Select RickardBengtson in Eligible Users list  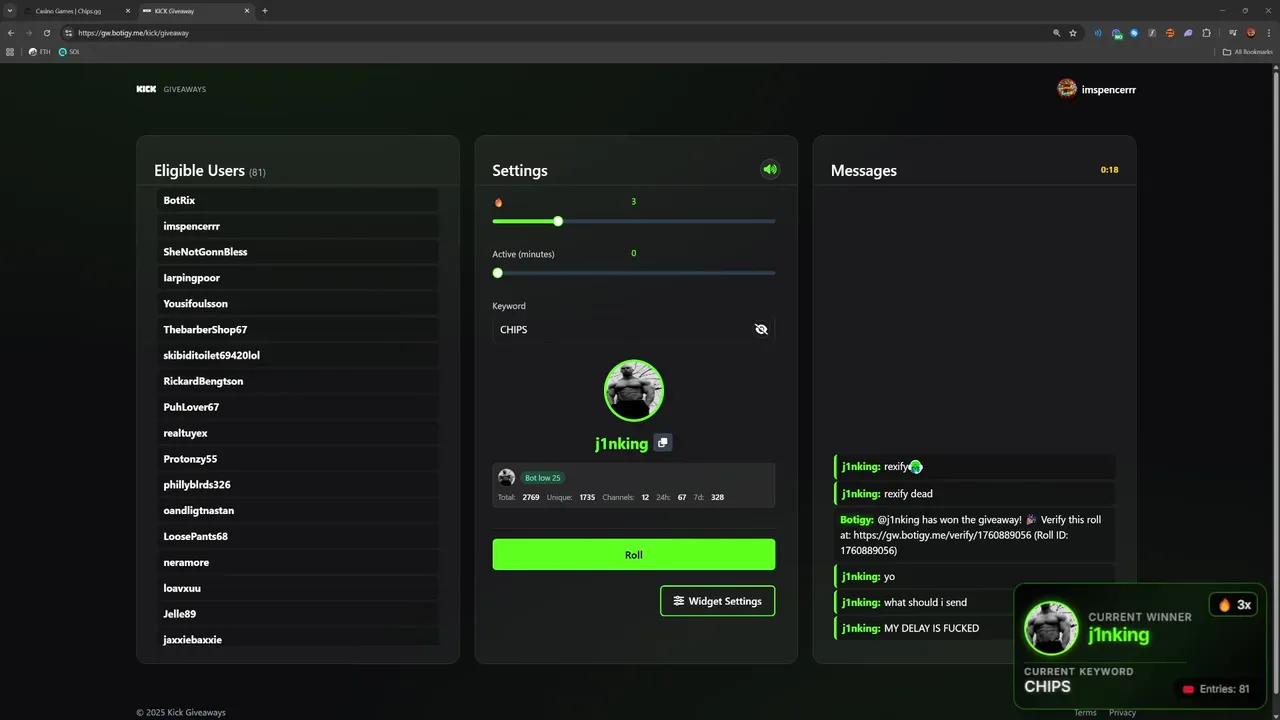pyautogui.click(x=297, y=381)
